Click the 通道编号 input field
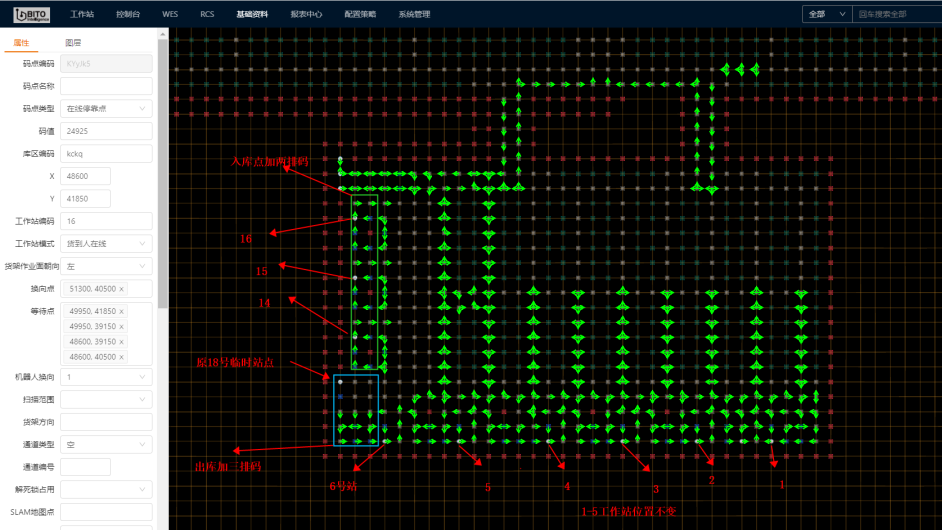This screenshot has width=942, height=530. (85, 467)
